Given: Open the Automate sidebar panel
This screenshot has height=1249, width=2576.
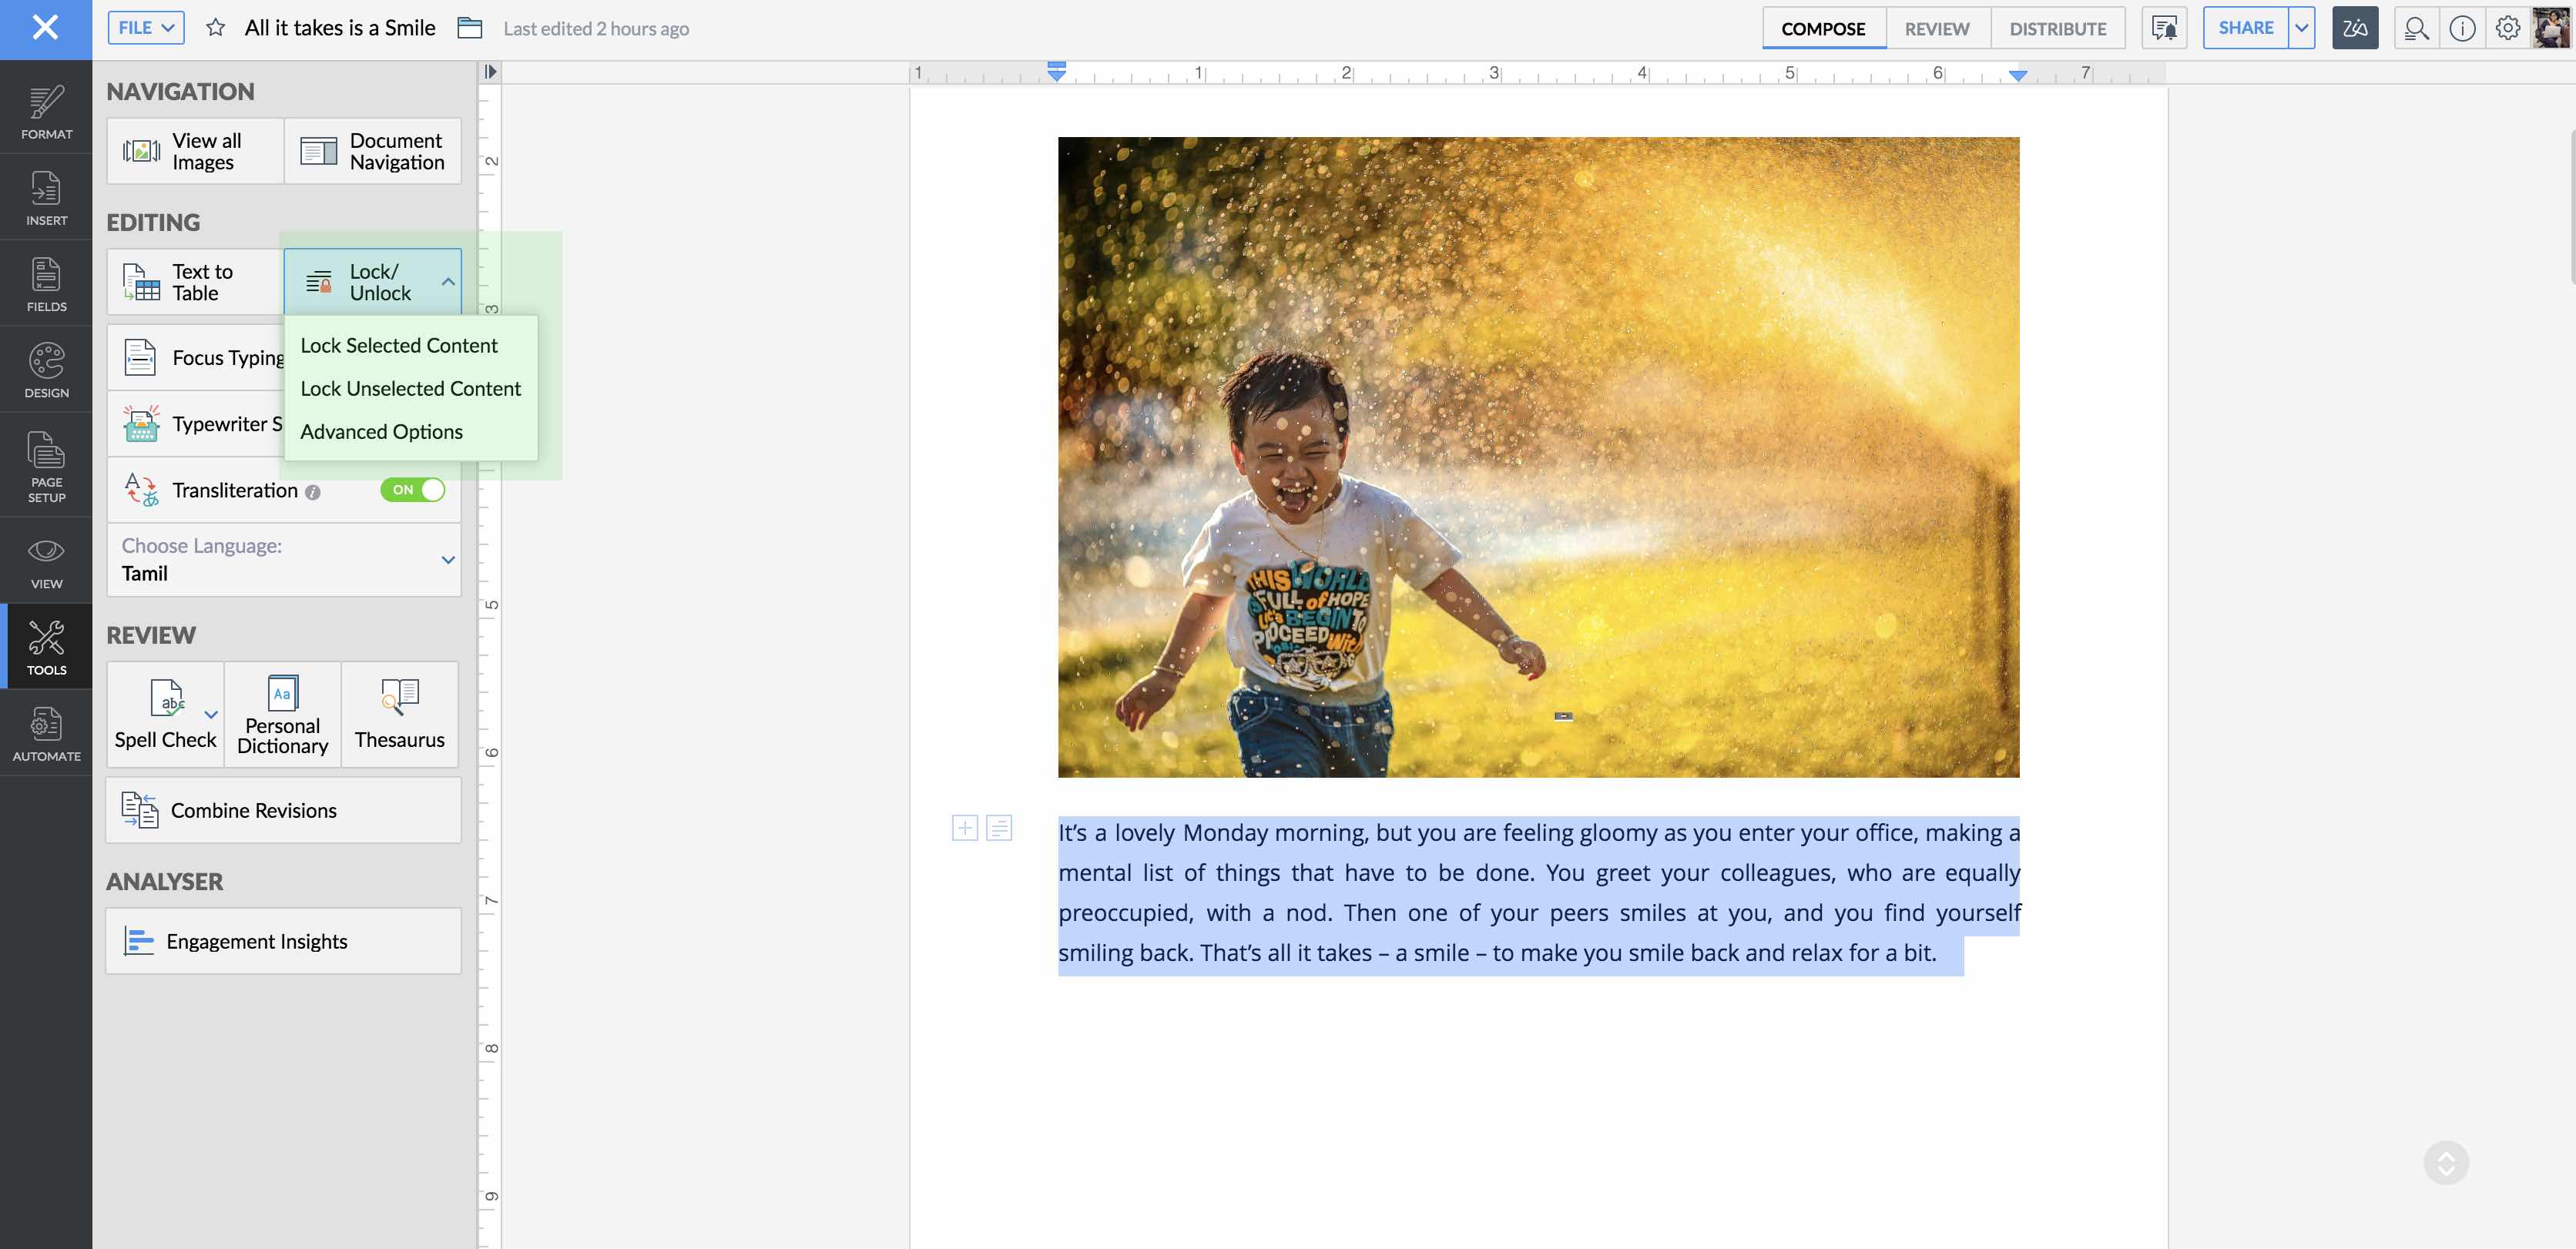Looking at the screenshot, I should 46,733.
